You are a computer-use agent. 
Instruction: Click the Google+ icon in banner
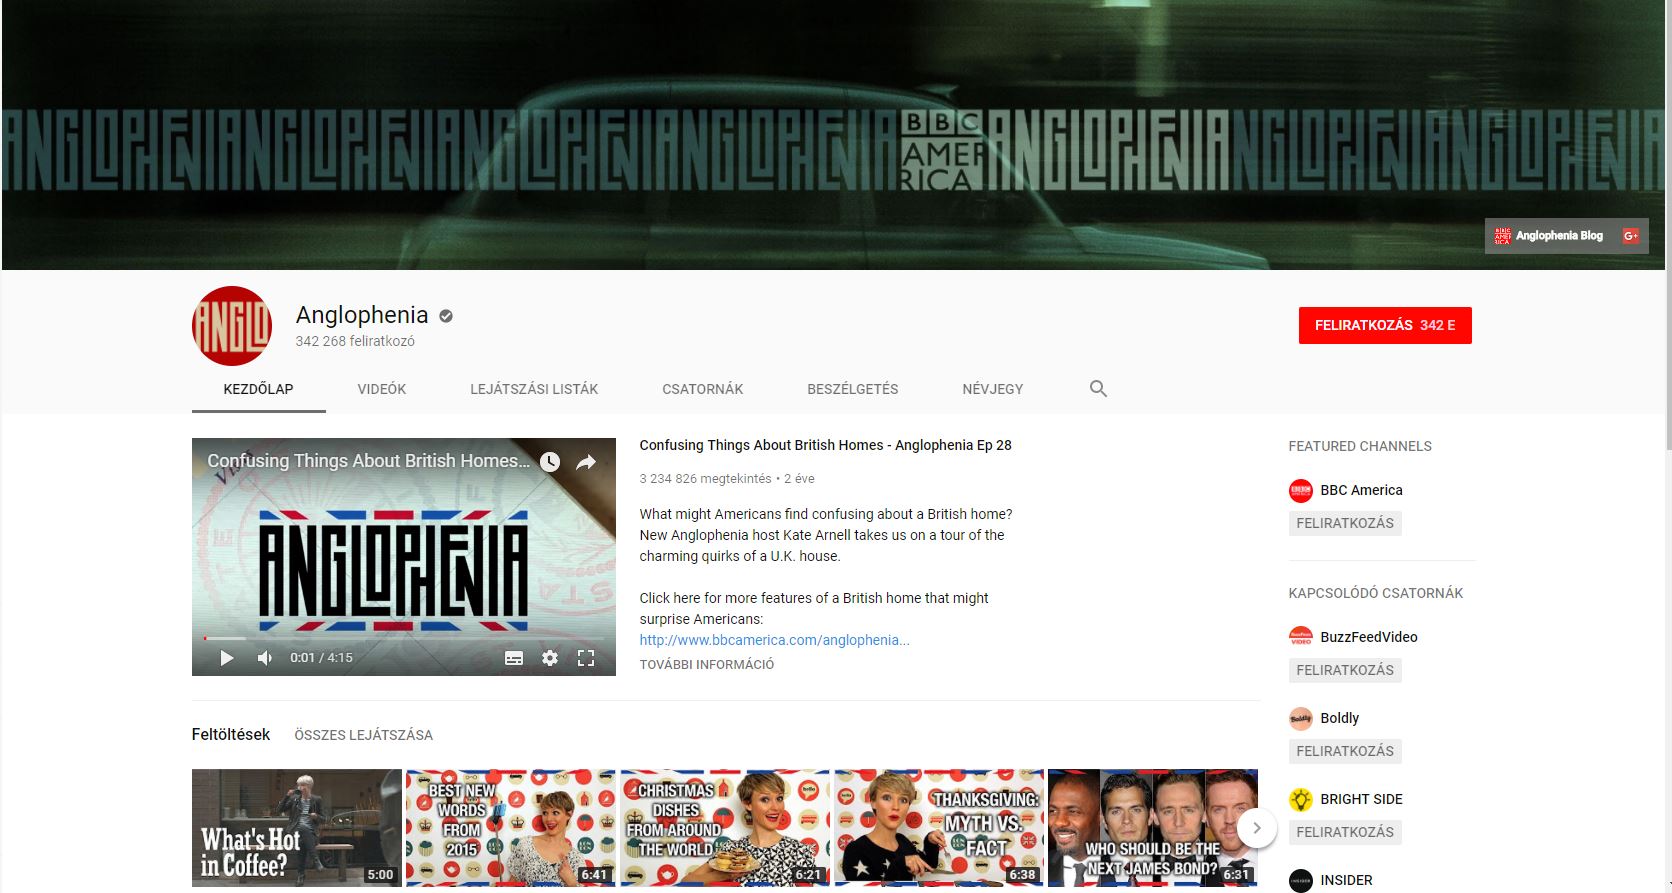tap(1630, 236)
